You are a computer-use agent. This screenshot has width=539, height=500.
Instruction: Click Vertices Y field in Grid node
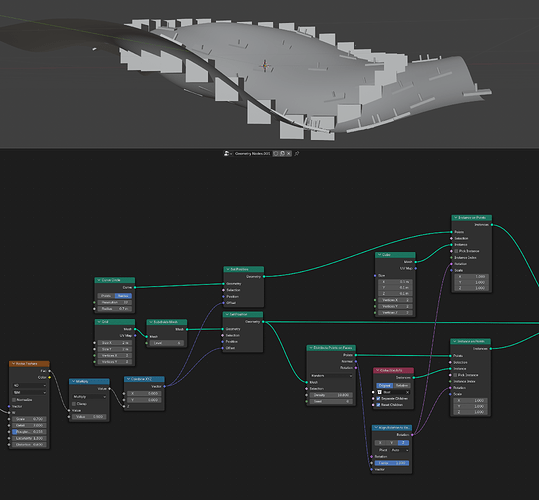tap(115, 362)
